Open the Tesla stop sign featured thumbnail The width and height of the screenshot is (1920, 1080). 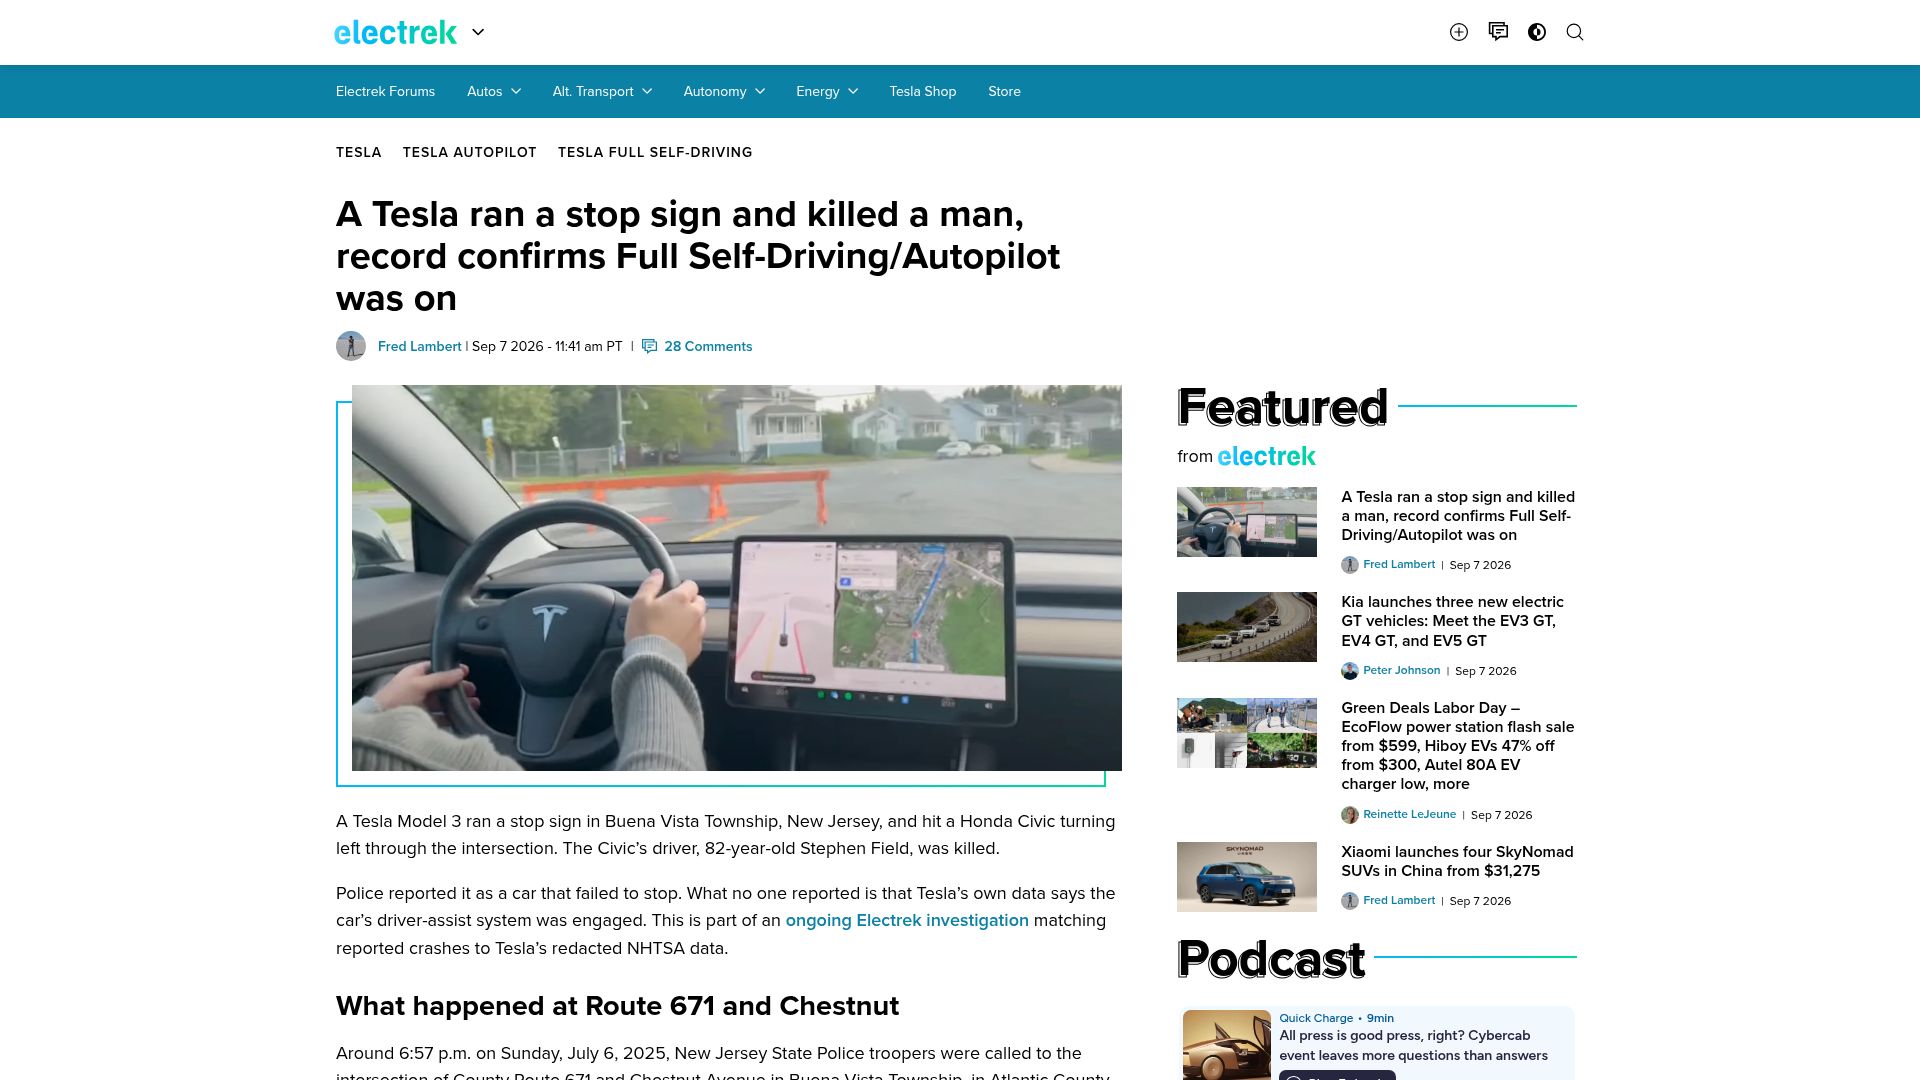[1247, 522]
